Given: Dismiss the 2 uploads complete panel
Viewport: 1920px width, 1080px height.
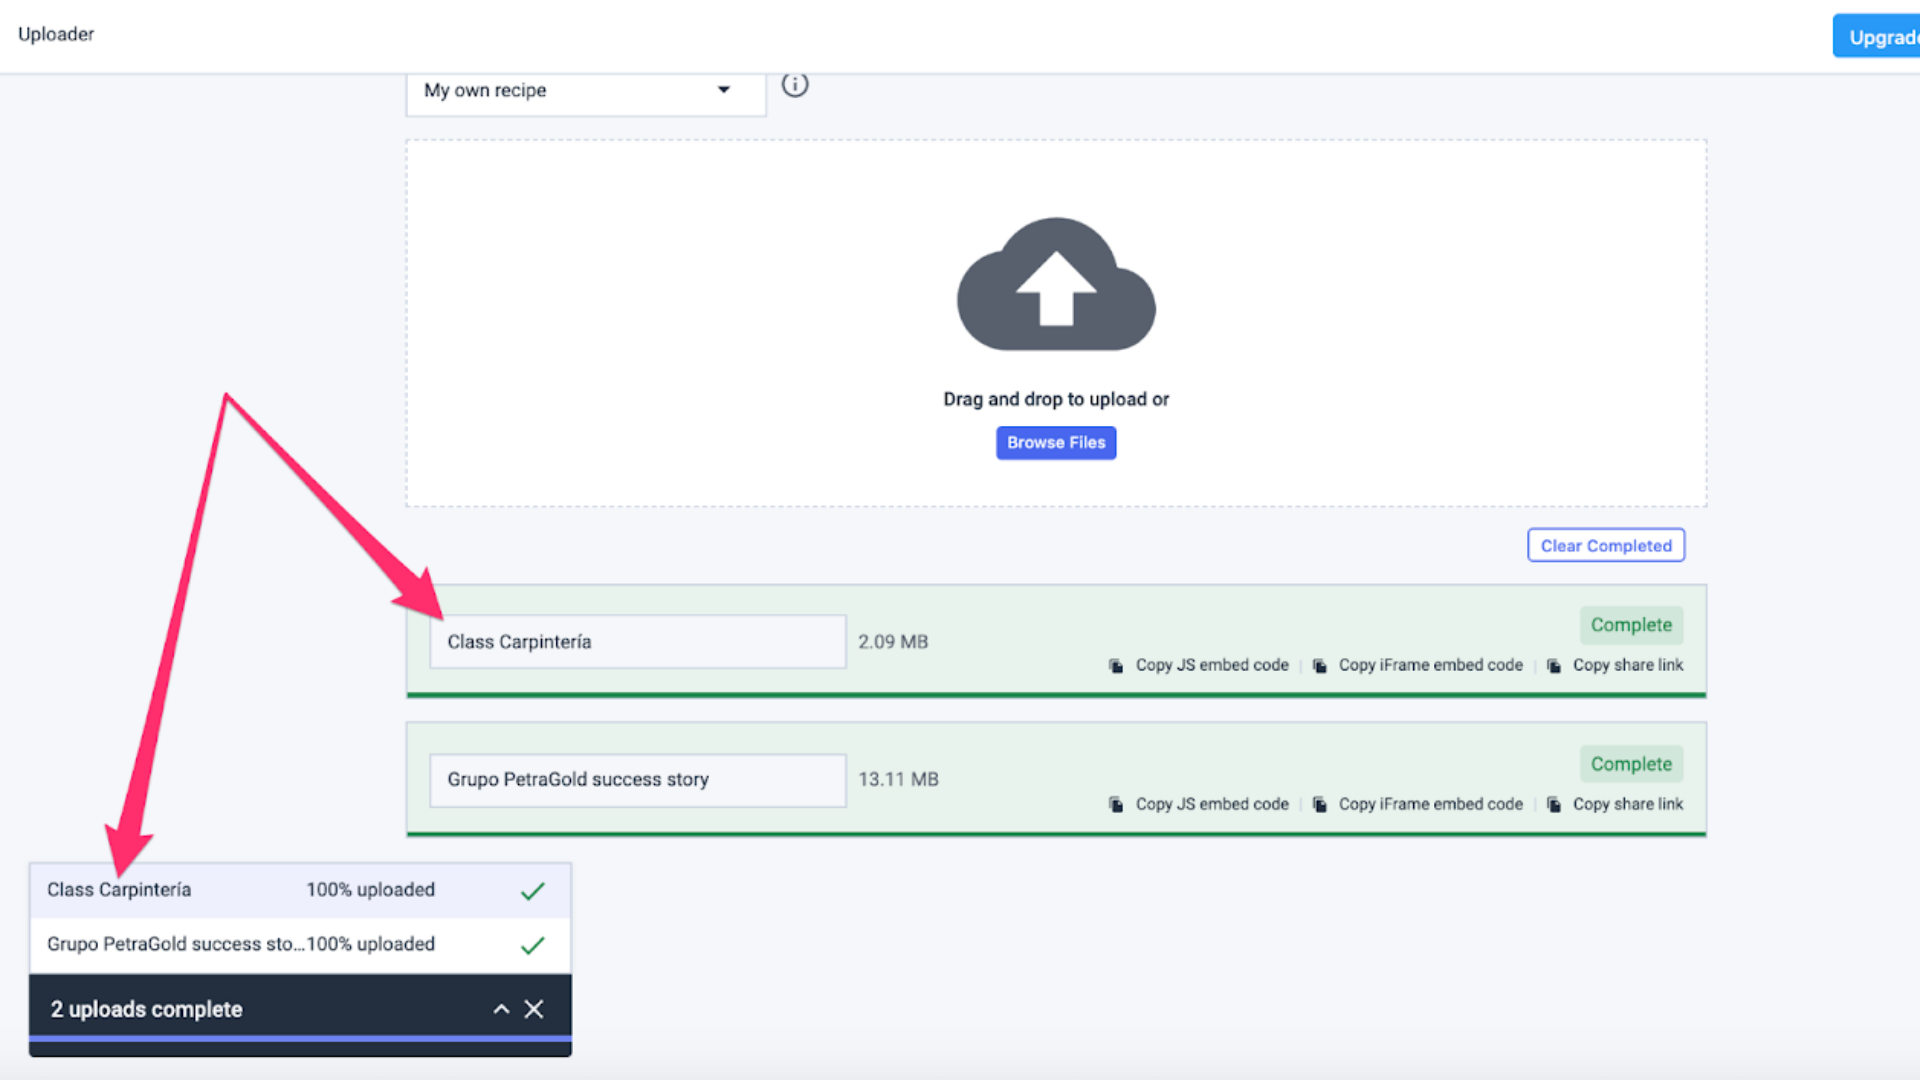Looking at the screenshot, I should 535,1009.
